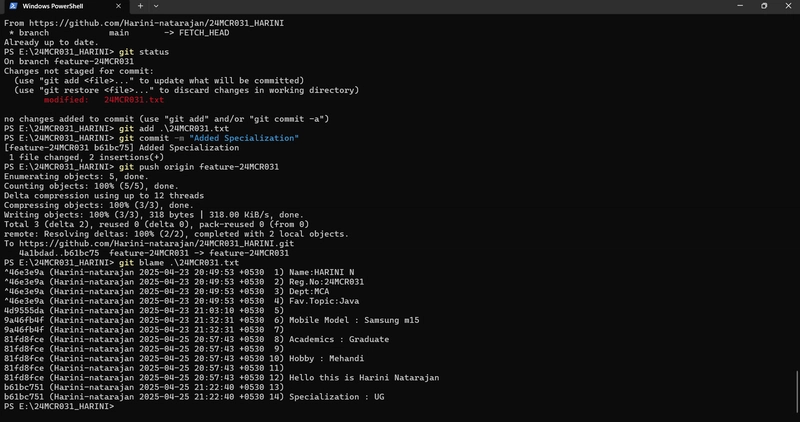Click 'Total 3 (delta 2)' line
Image resolution: width=800 pixels, height=422 pixels.
(157, 225)
